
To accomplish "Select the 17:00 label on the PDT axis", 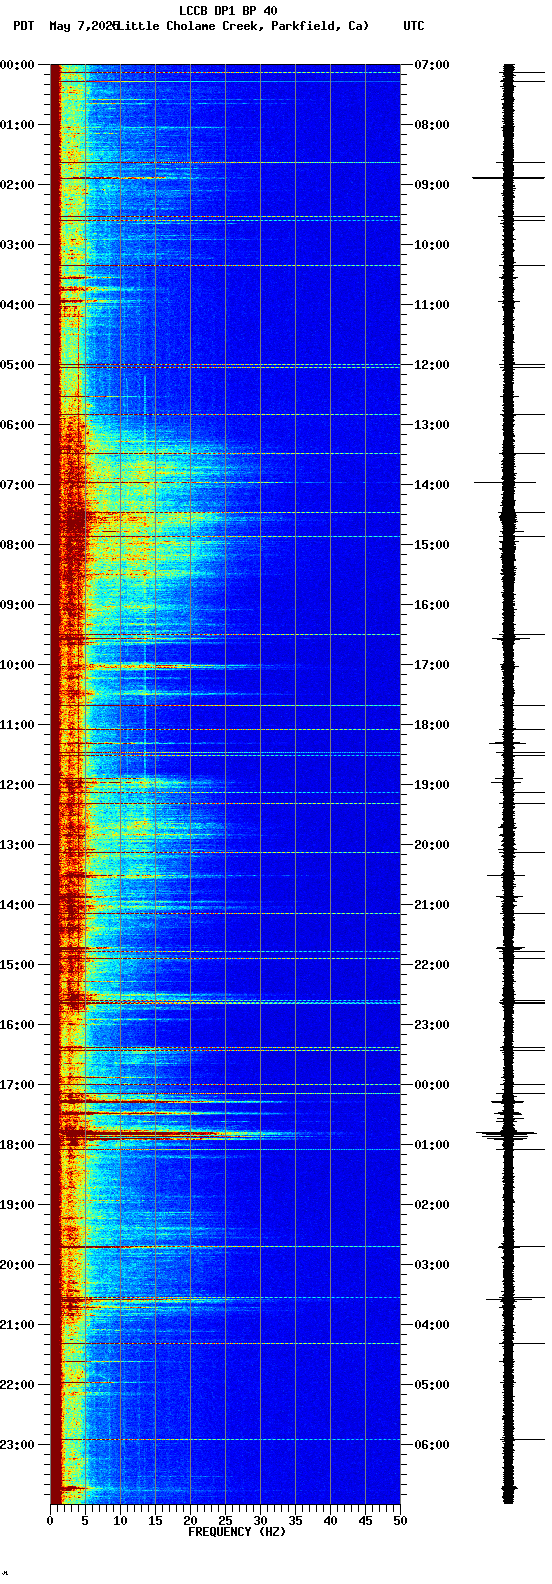I will pyautogui.click(x=18, y=1085).
